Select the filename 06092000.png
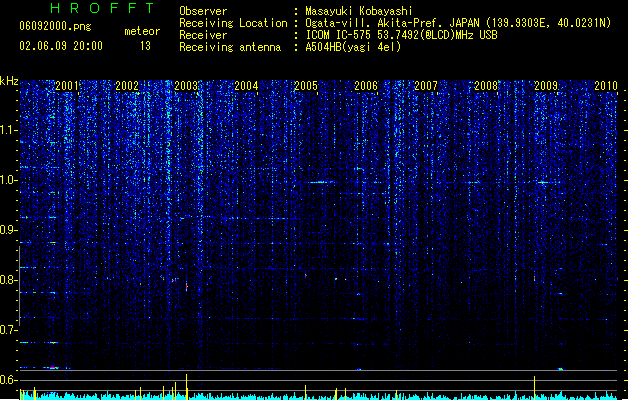 pos(55,26)
